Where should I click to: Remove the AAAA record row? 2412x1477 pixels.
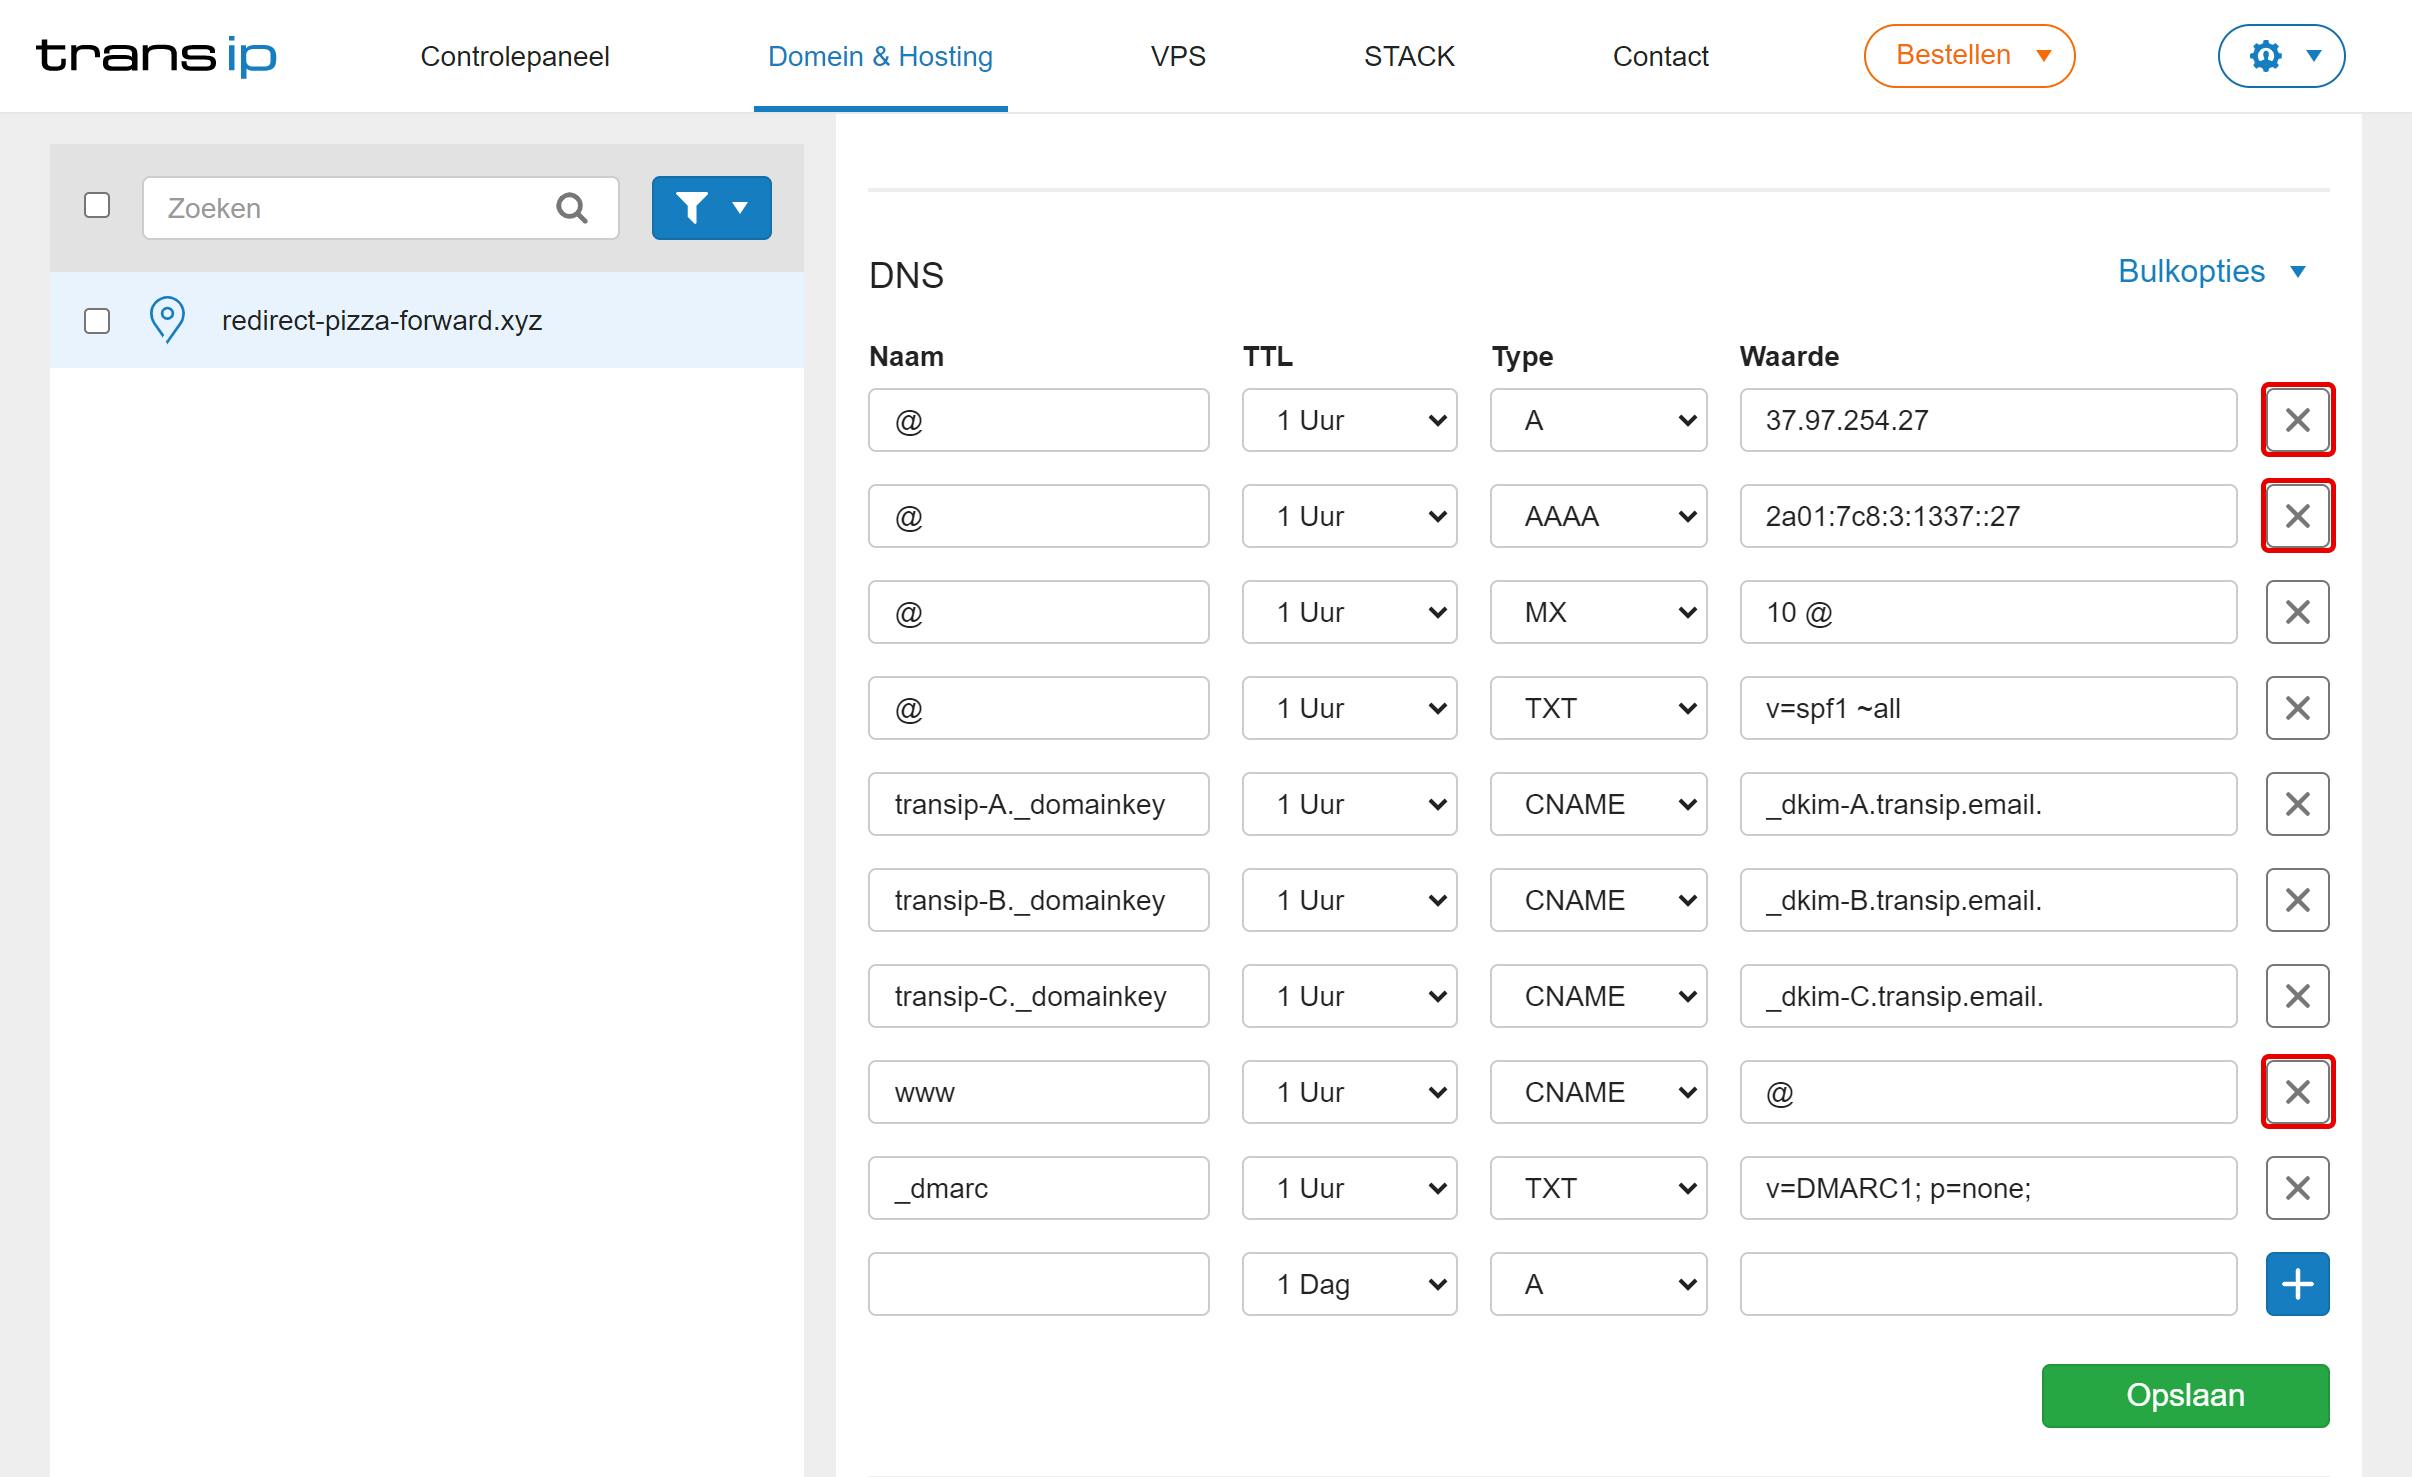[2297, 516]
